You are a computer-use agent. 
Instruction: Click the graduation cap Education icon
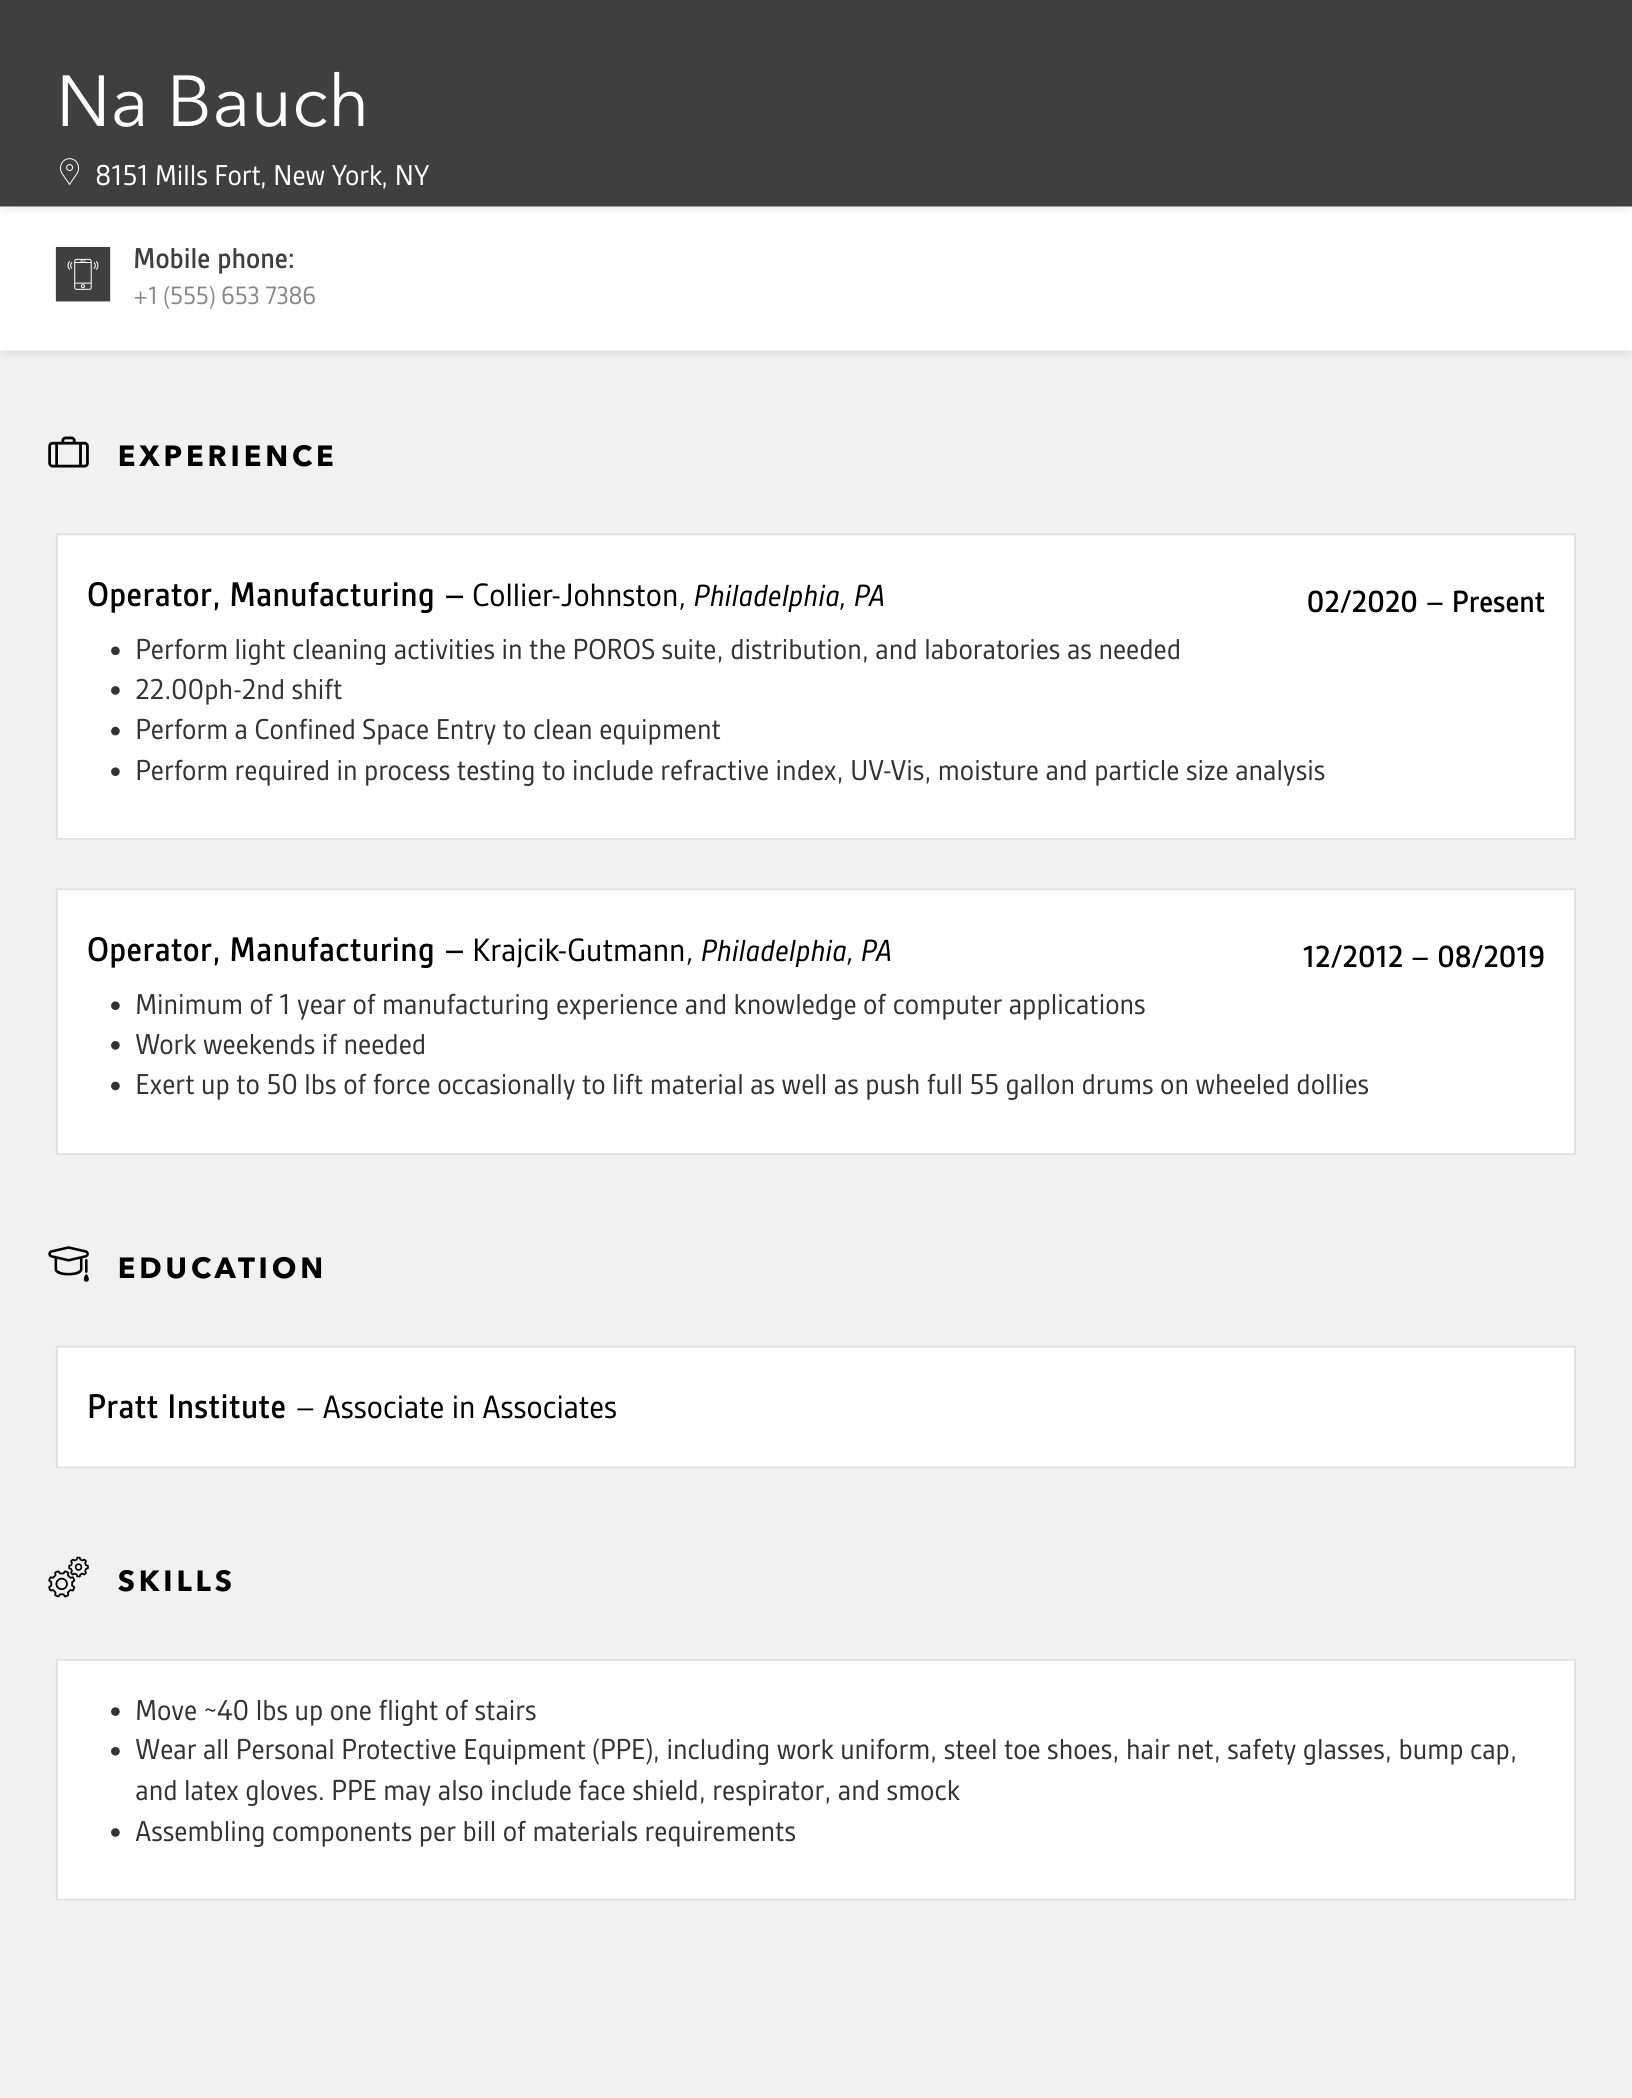69,1264
